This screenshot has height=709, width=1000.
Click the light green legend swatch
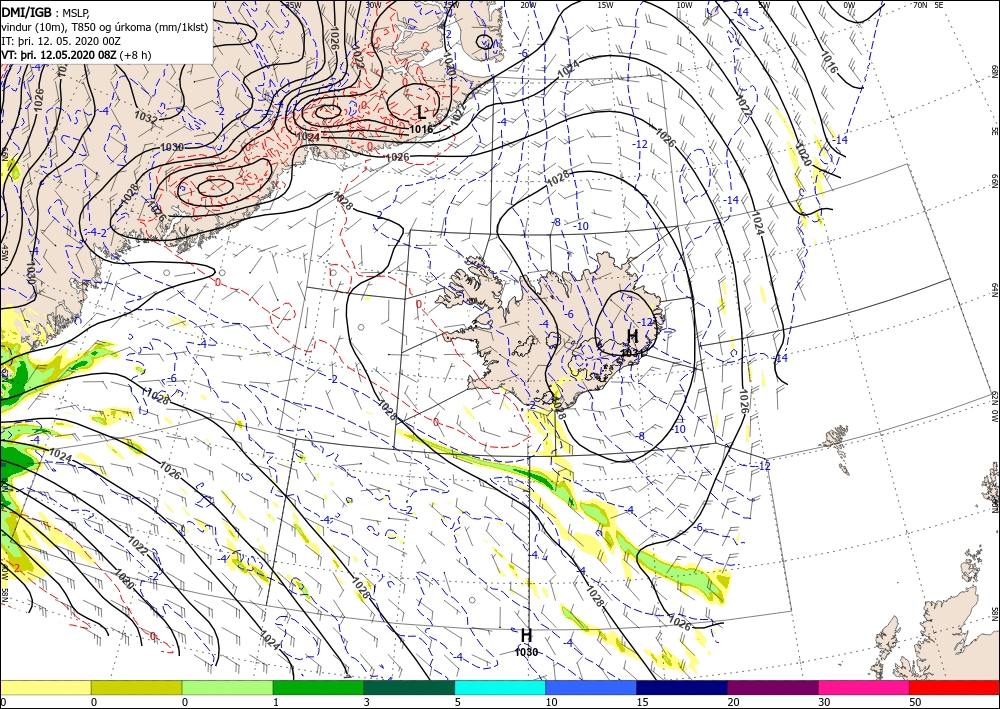[228, 687]
